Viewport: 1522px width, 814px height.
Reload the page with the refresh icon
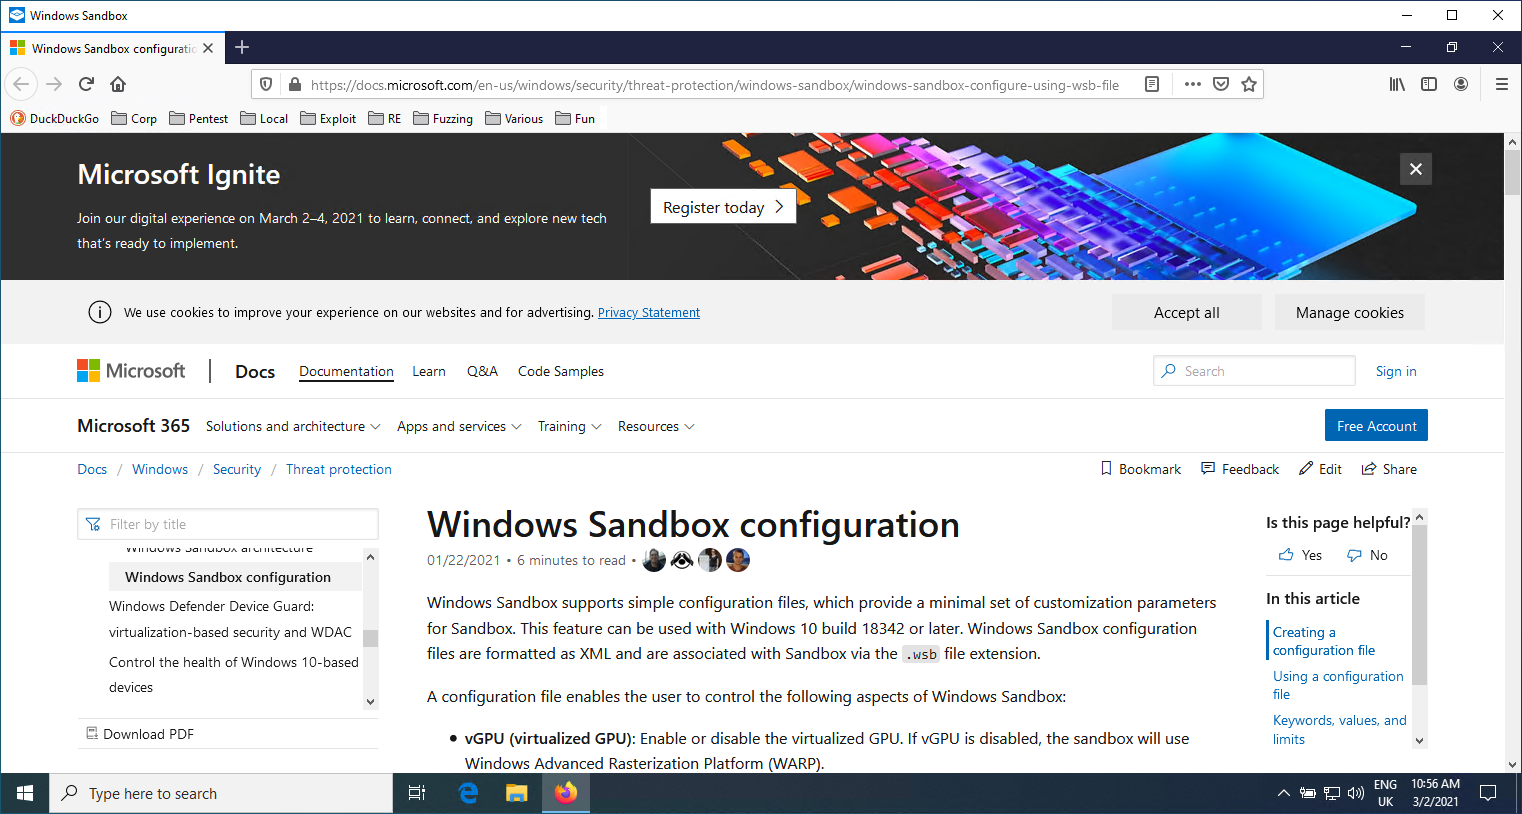coord(86,84)
